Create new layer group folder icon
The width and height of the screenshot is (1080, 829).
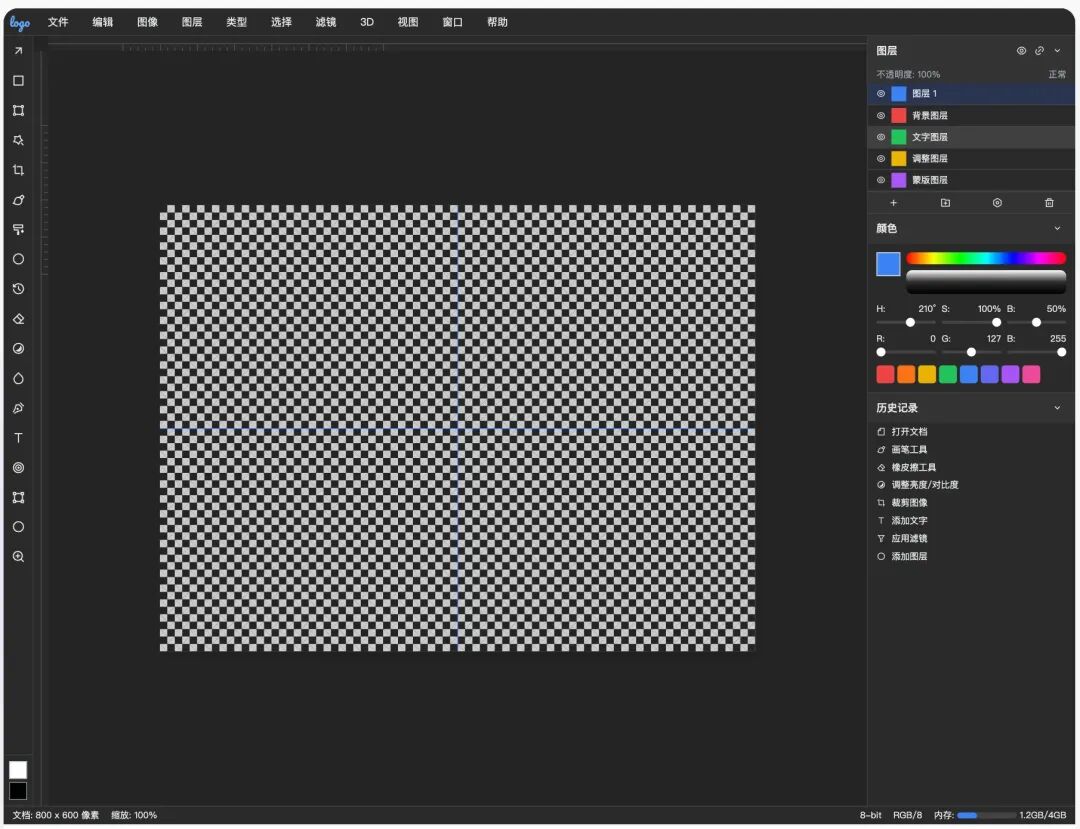(945, 203)
